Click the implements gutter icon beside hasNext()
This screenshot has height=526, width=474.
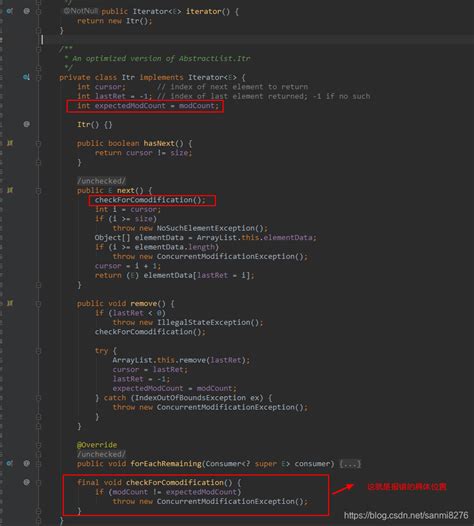10,143
